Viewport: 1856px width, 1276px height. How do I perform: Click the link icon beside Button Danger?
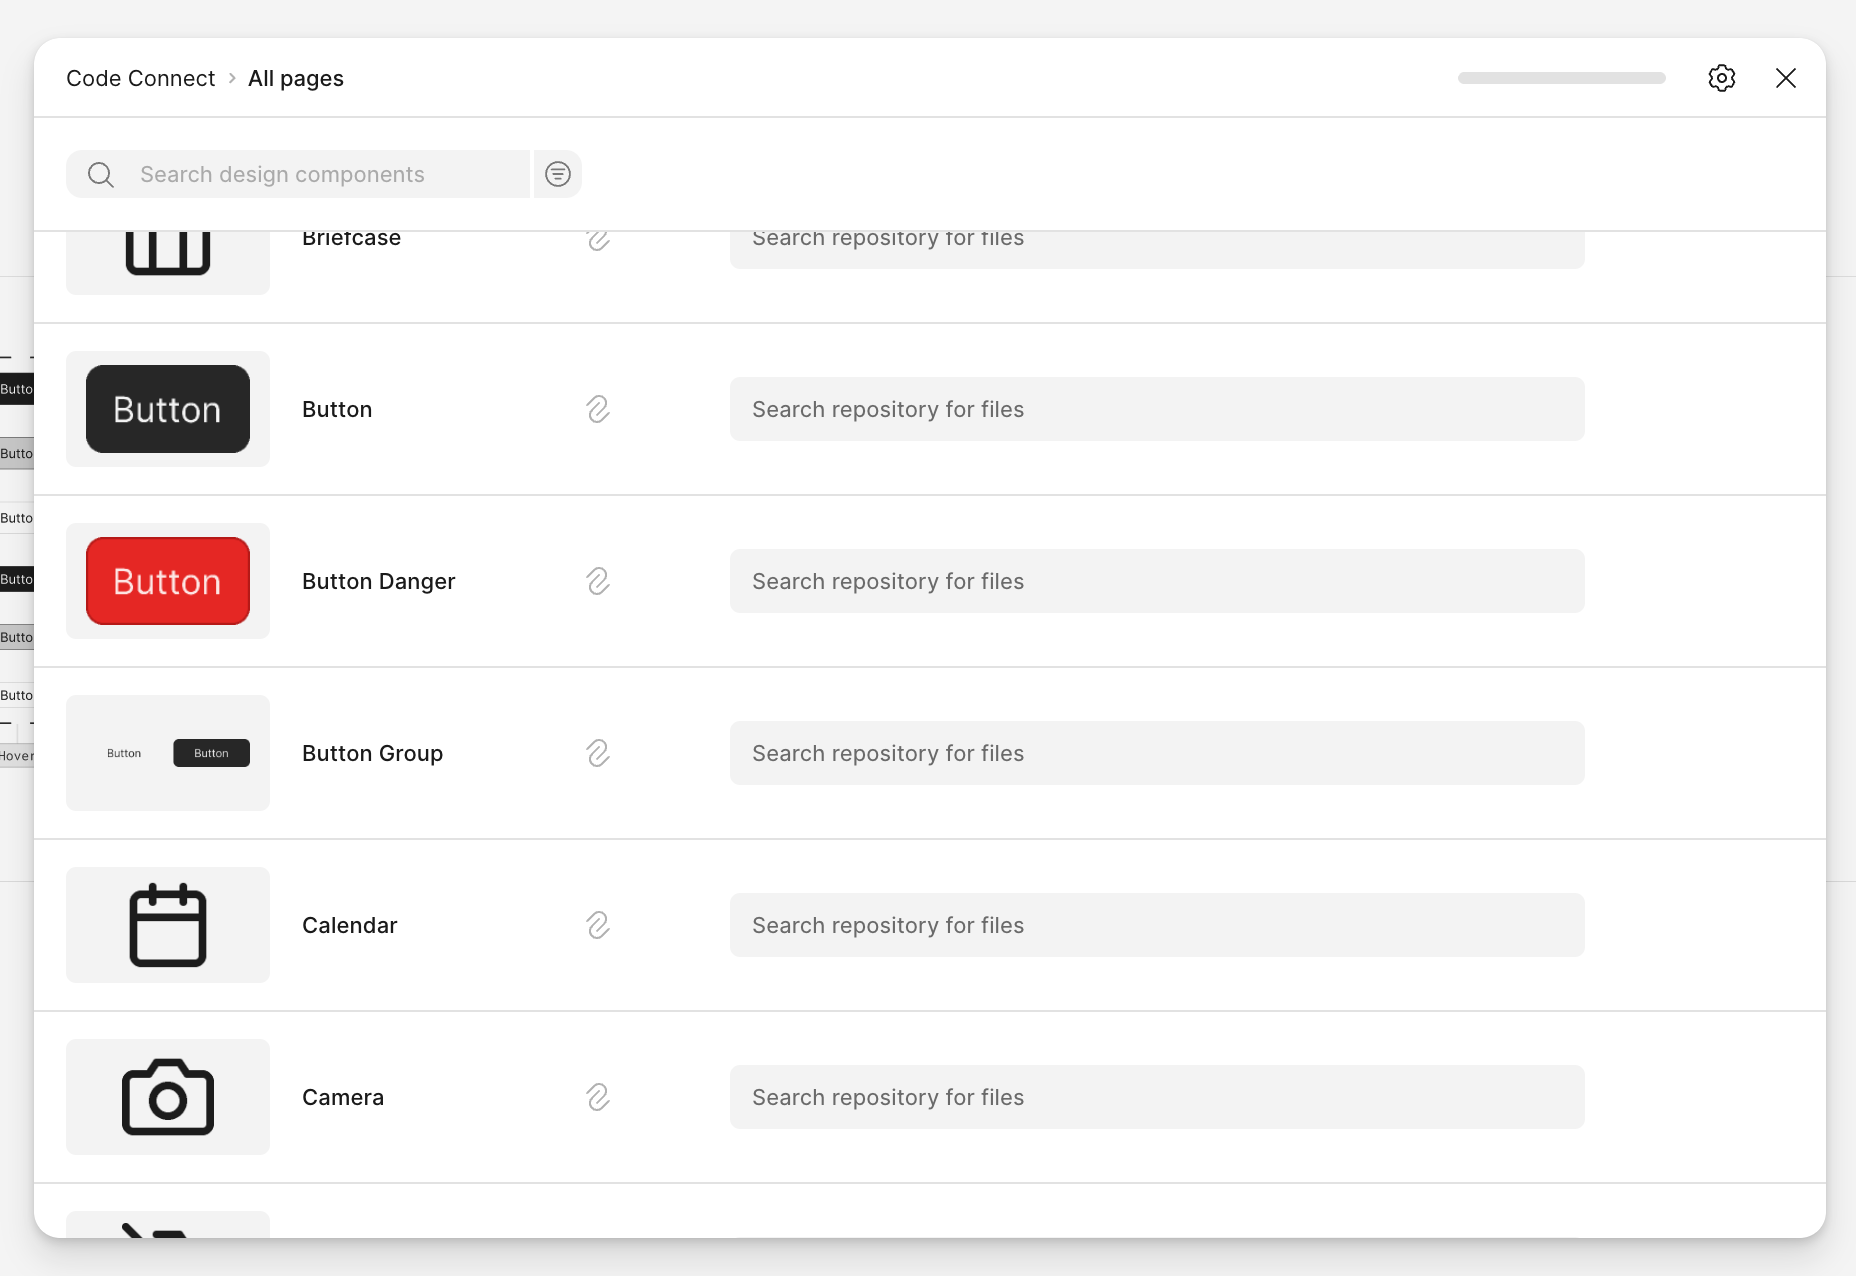coord(598,581)
